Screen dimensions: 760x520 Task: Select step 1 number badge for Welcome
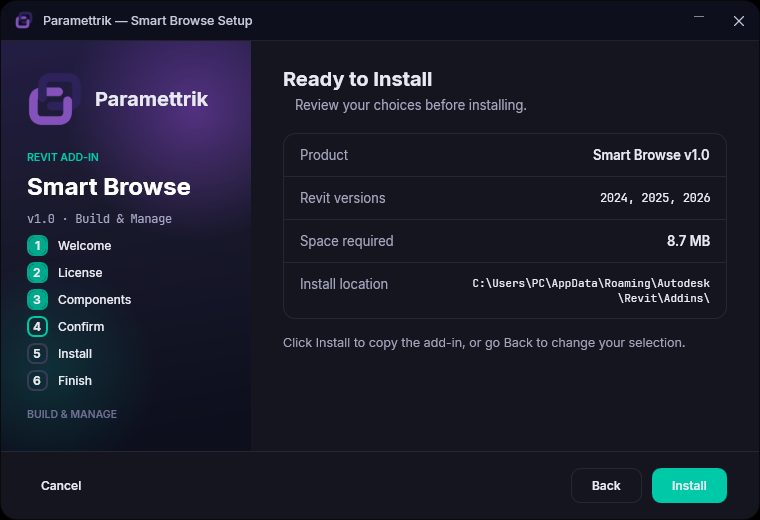coord(37,246)
